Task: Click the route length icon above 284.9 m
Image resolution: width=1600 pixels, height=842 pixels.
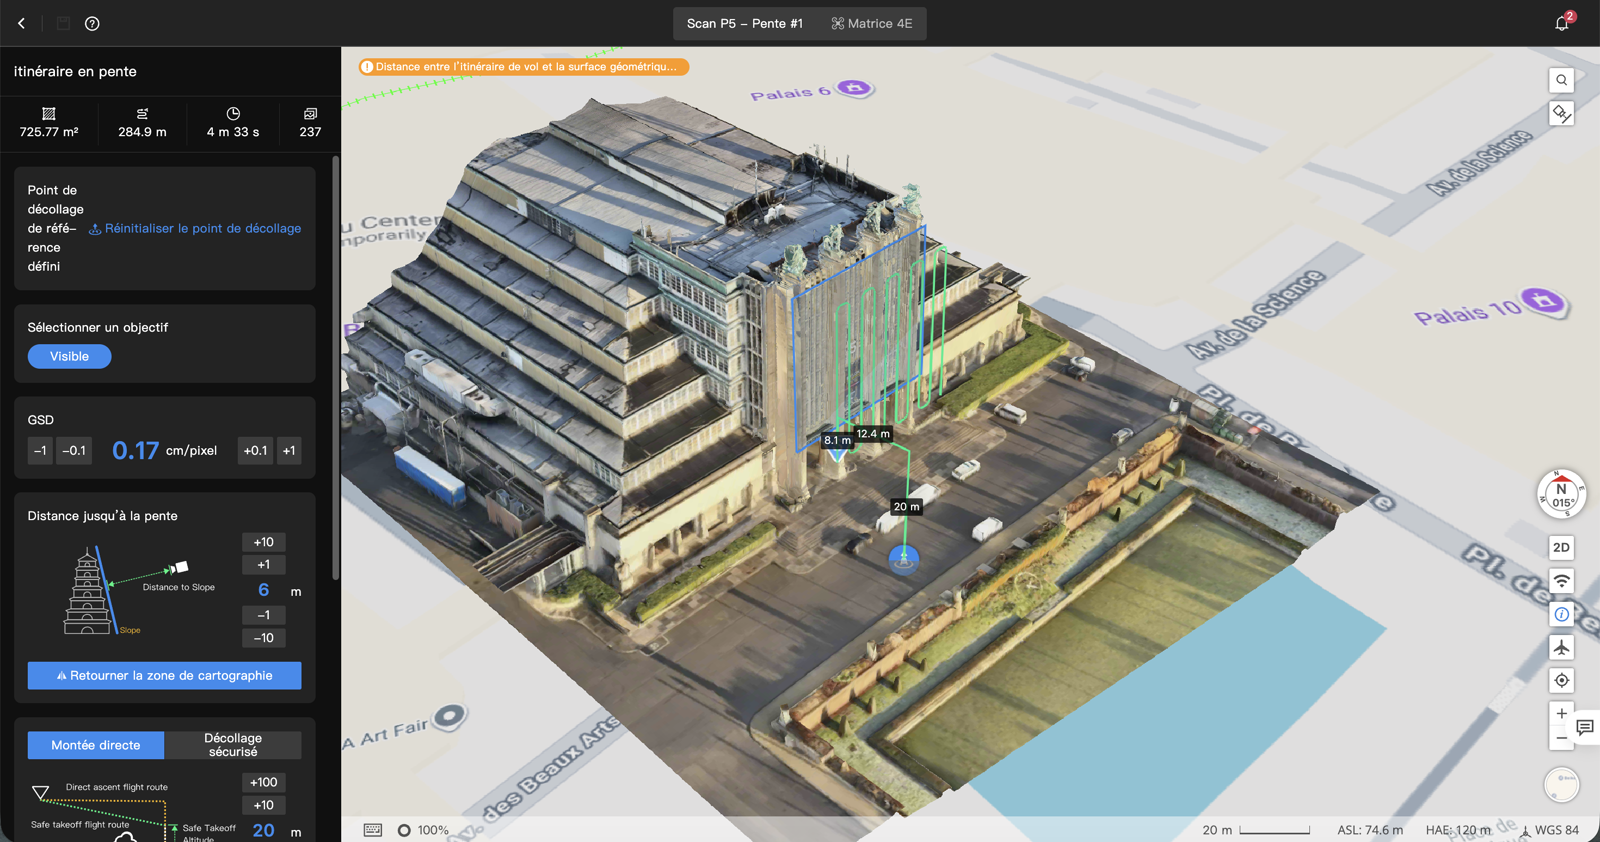Action: click(x=142, y=114)
